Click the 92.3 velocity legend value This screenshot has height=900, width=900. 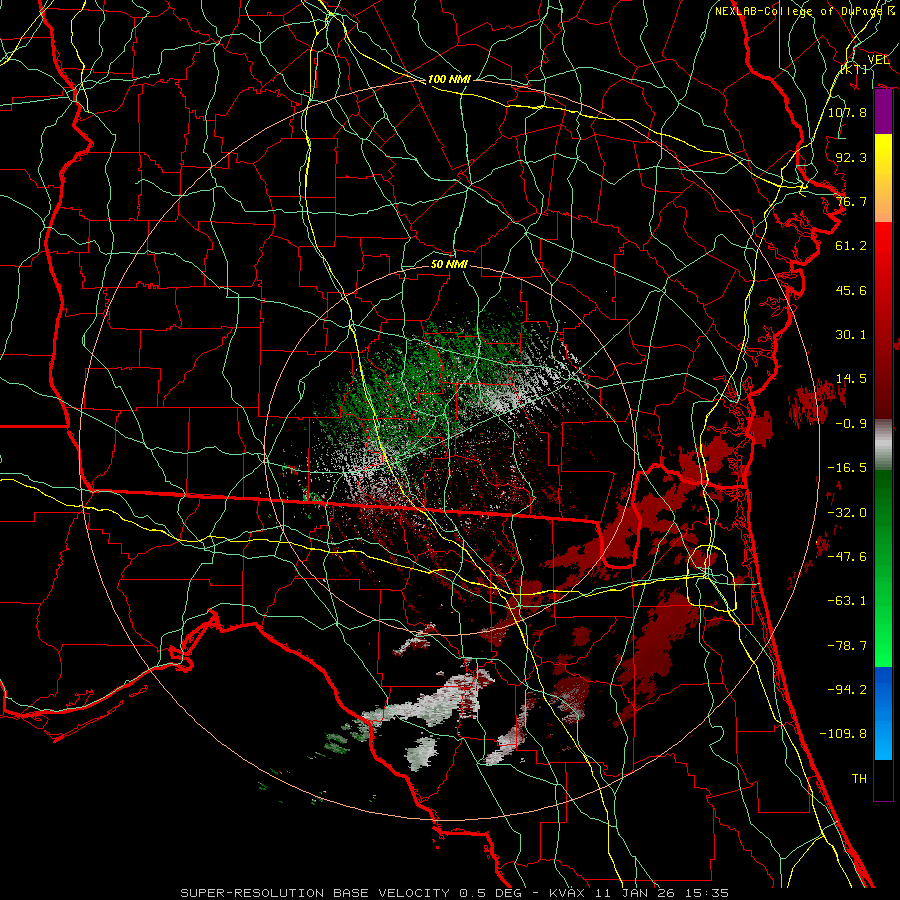[x=851, y=157]
